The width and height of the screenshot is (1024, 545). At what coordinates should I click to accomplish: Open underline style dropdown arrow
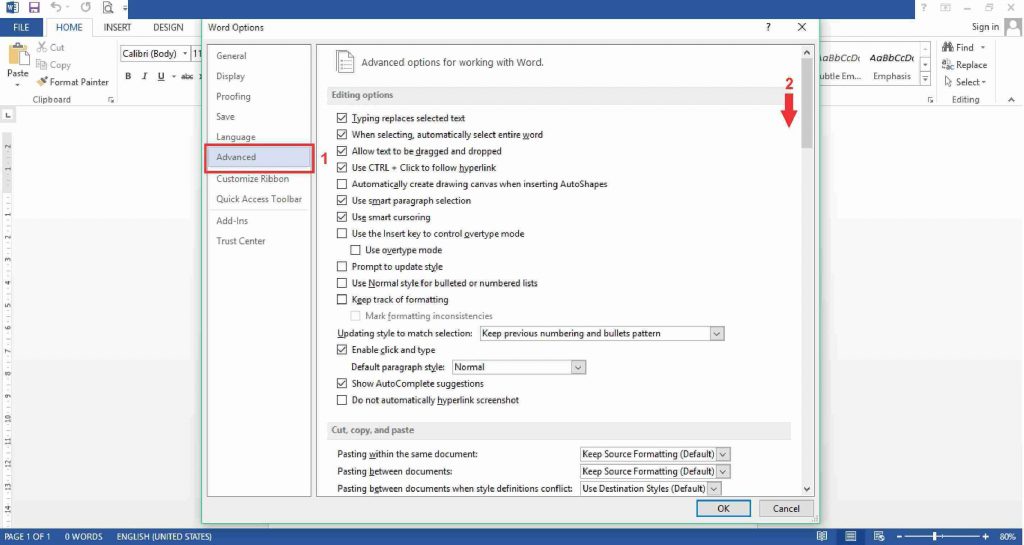[174, 77]
